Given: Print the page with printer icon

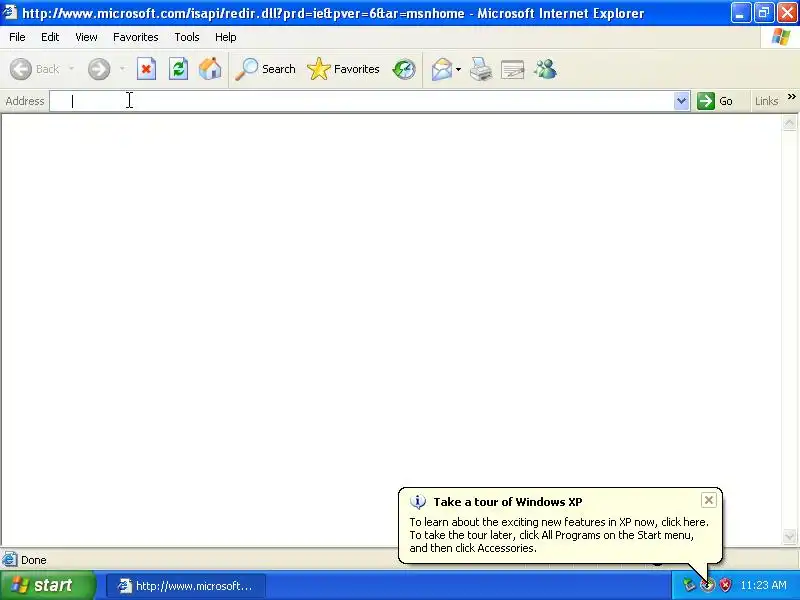Looking at the screenshot, I should [481, 69].
